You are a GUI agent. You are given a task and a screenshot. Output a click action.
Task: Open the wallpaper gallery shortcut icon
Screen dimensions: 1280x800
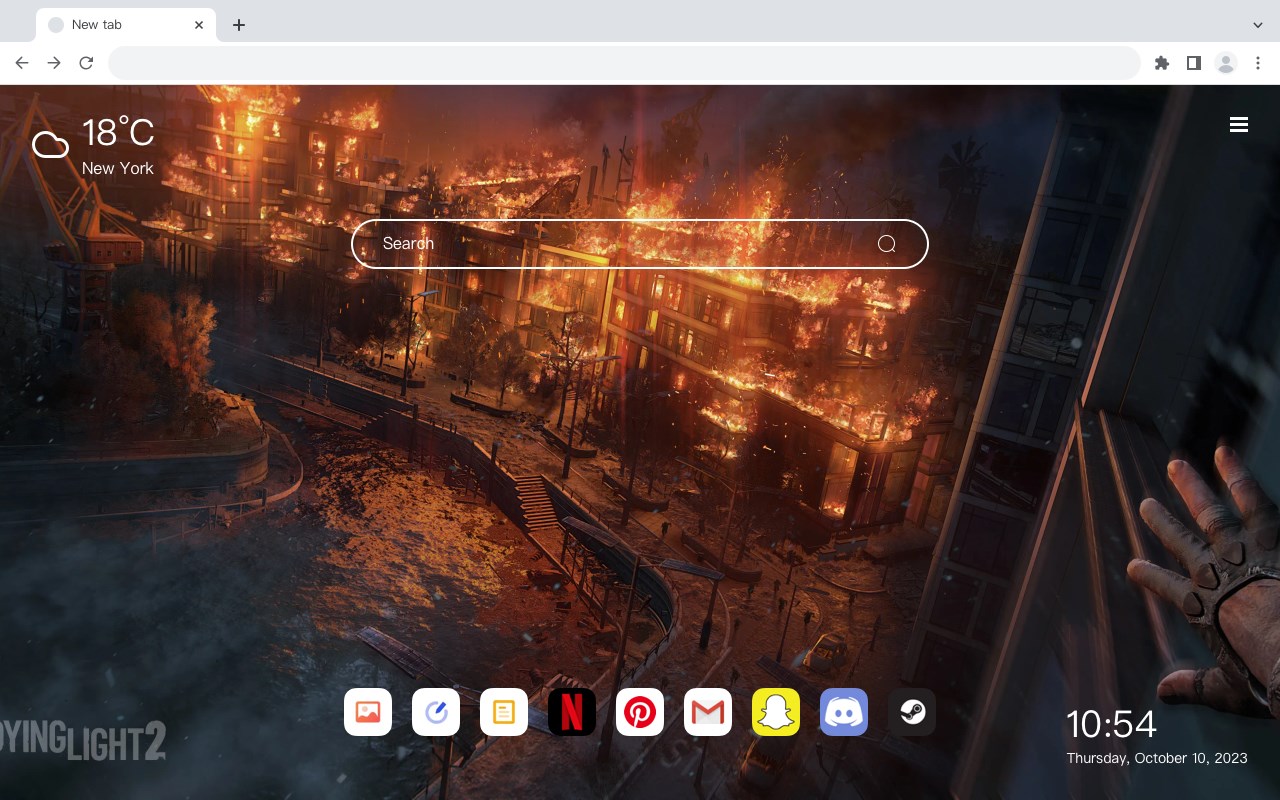click(368, 712)
